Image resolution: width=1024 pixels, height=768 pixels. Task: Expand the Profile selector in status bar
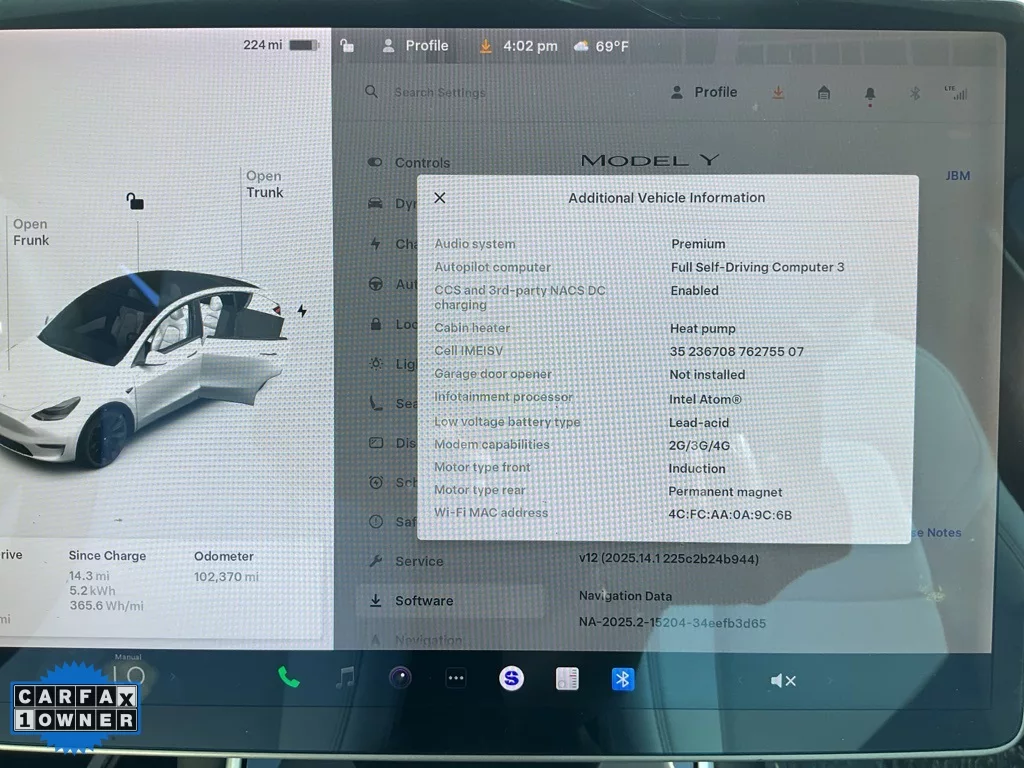pos(416,46)
